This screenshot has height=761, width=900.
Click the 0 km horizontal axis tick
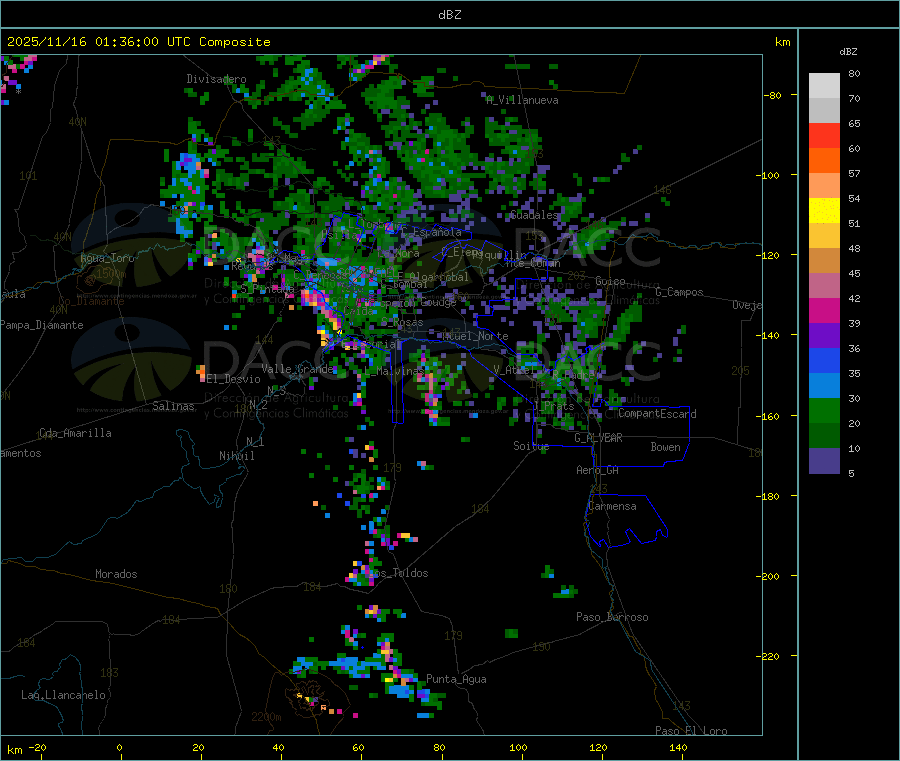119,747
